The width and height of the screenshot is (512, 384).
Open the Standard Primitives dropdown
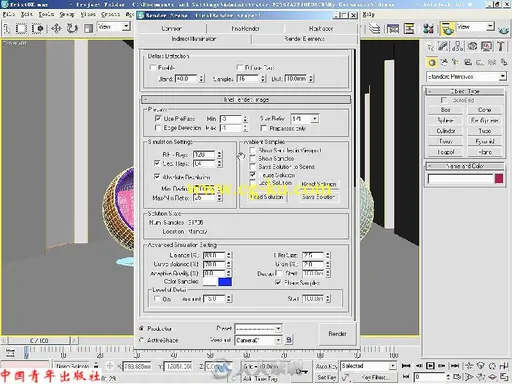pos(466,77)
